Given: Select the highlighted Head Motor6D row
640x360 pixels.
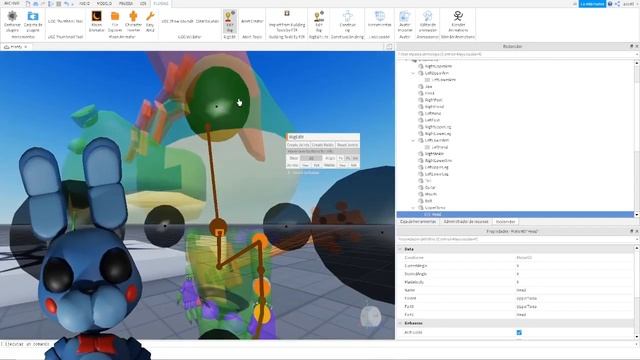Looking at the screenshot, I should (x=515, y=214).
